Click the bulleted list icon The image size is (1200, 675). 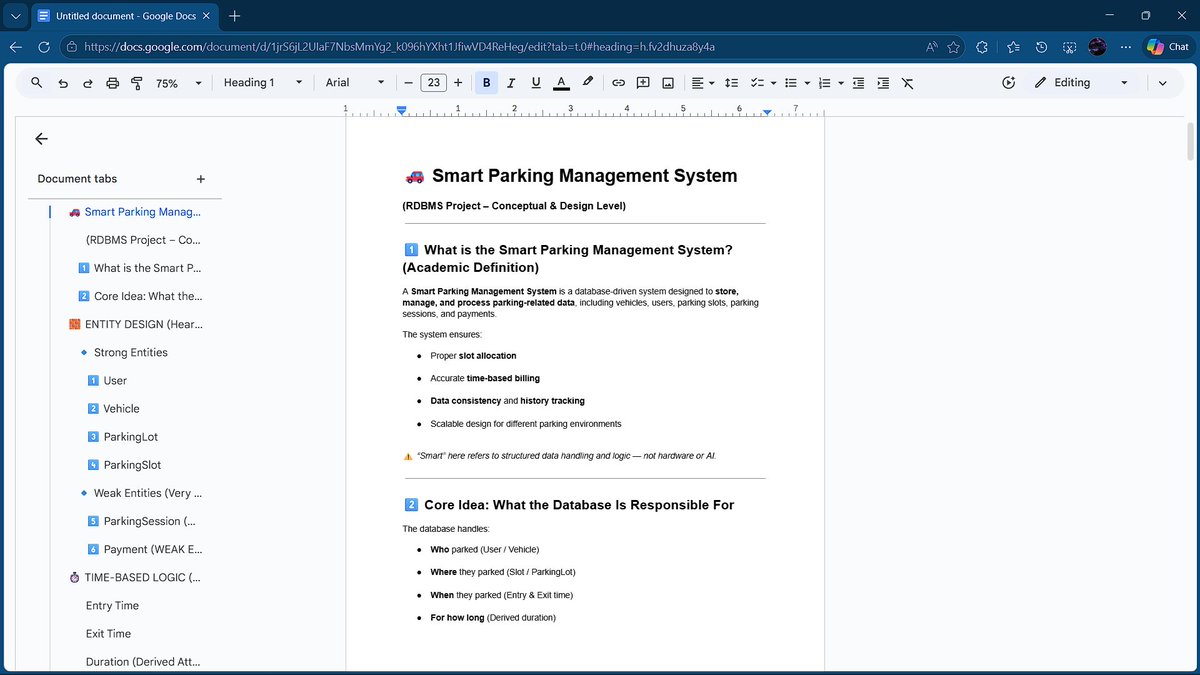(x=790, y=83)
